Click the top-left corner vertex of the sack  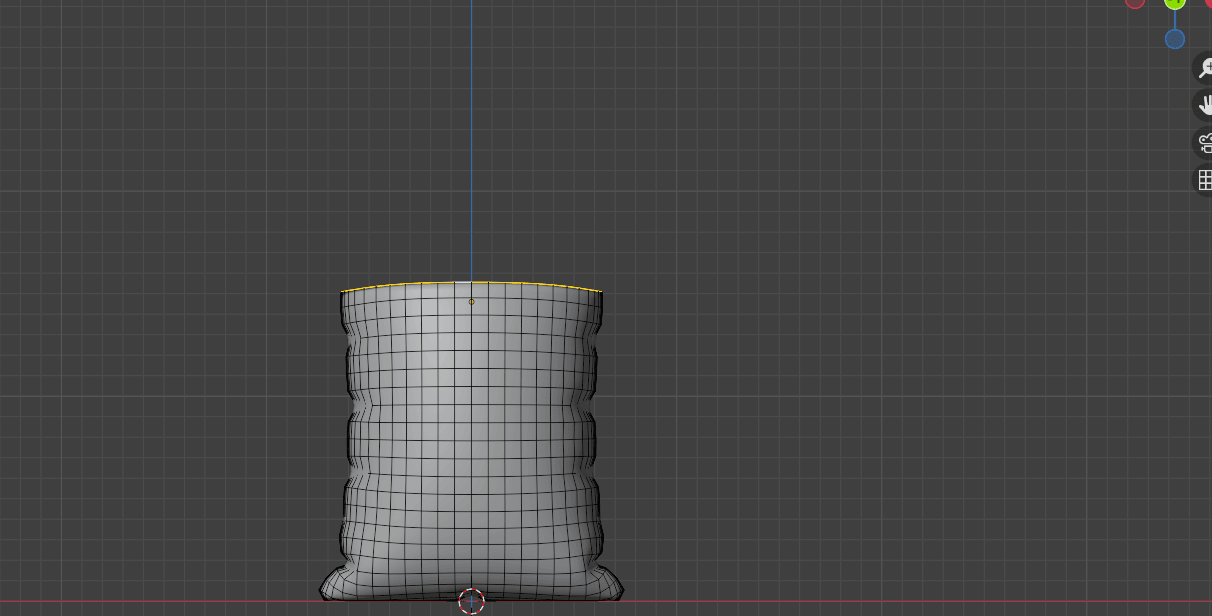point(342,292)
